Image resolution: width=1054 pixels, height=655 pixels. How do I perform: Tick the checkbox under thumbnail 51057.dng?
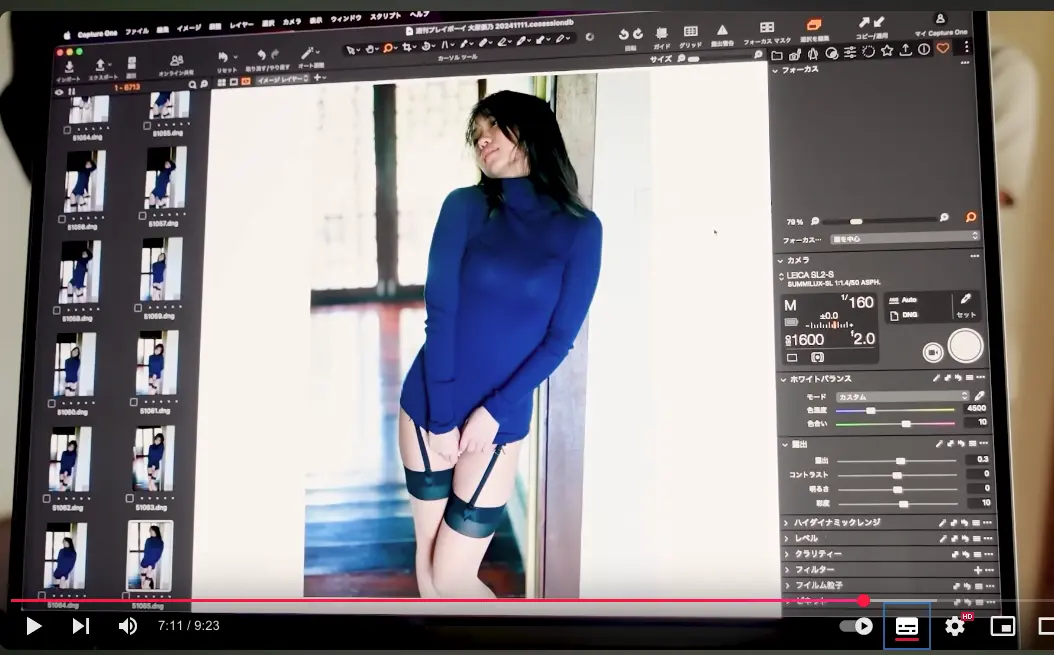click(143, 216)
